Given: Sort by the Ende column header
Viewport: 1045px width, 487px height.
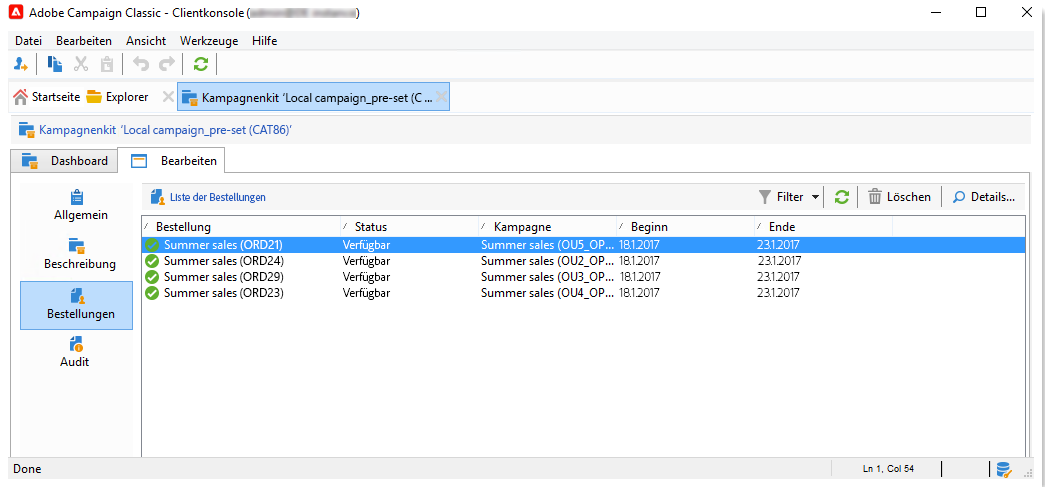Looking at the screenshot, I should 823,227.
